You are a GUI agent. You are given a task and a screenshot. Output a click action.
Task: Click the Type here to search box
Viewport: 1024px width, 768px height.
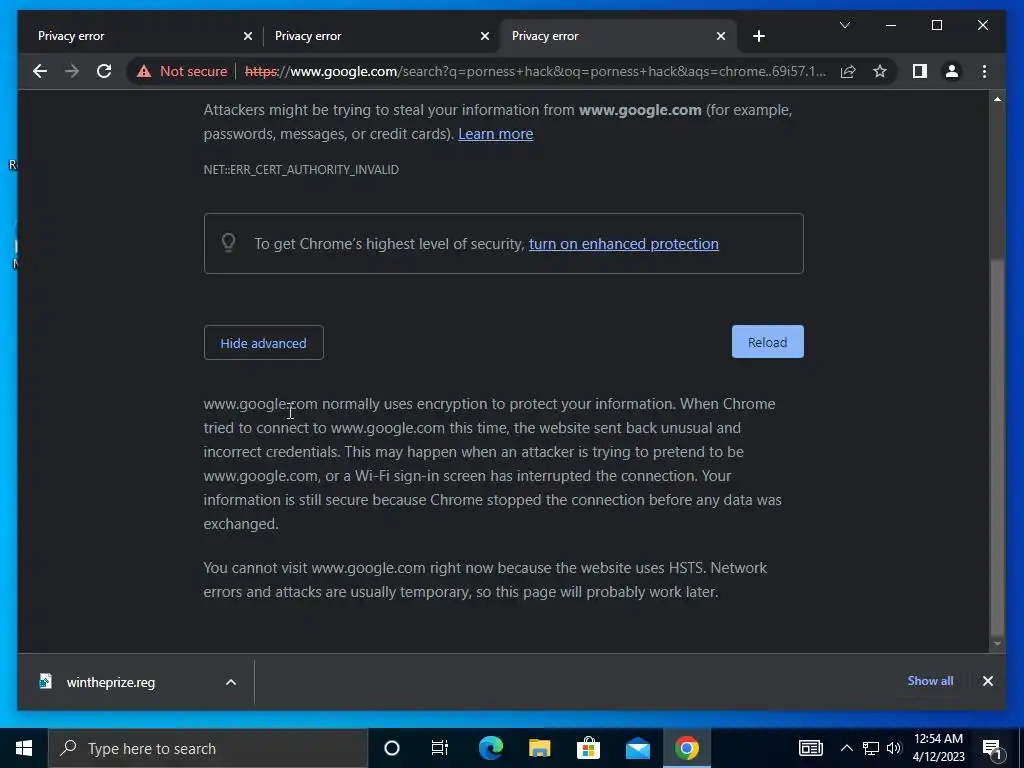[208, 748]
